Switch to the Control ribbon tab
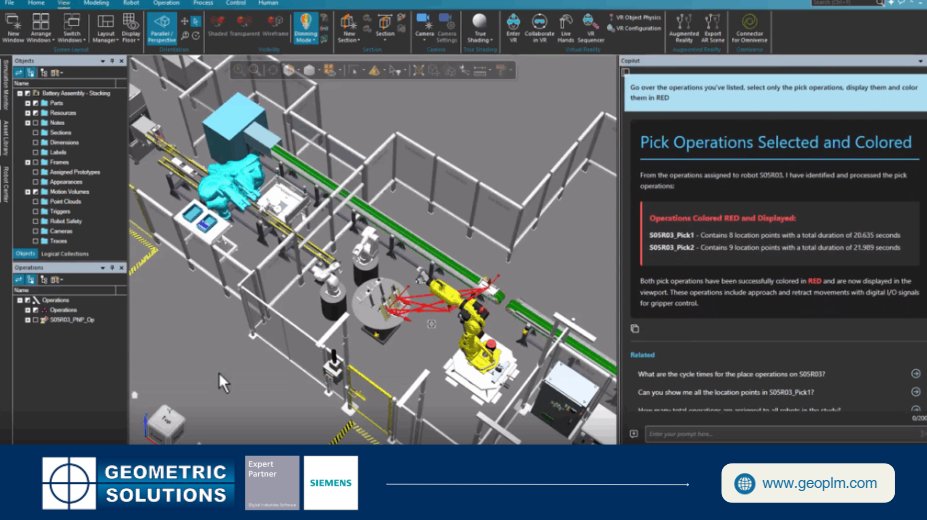This screenshot has width=927, height=520. pos(235,3)
